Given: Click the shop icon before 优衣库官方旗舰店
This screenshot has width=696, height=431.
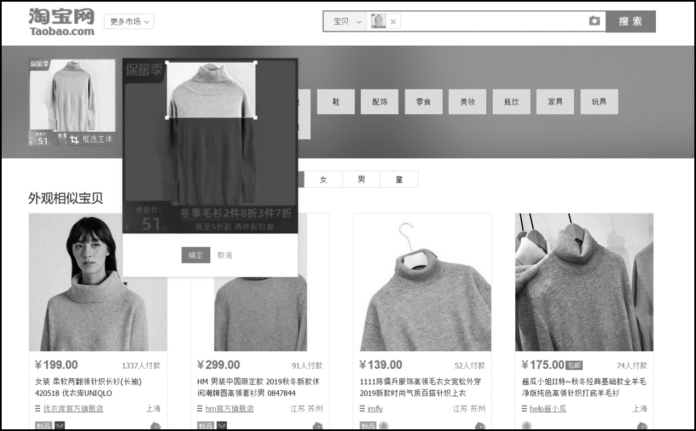Looking at the screenshot, I should (36, 408).
